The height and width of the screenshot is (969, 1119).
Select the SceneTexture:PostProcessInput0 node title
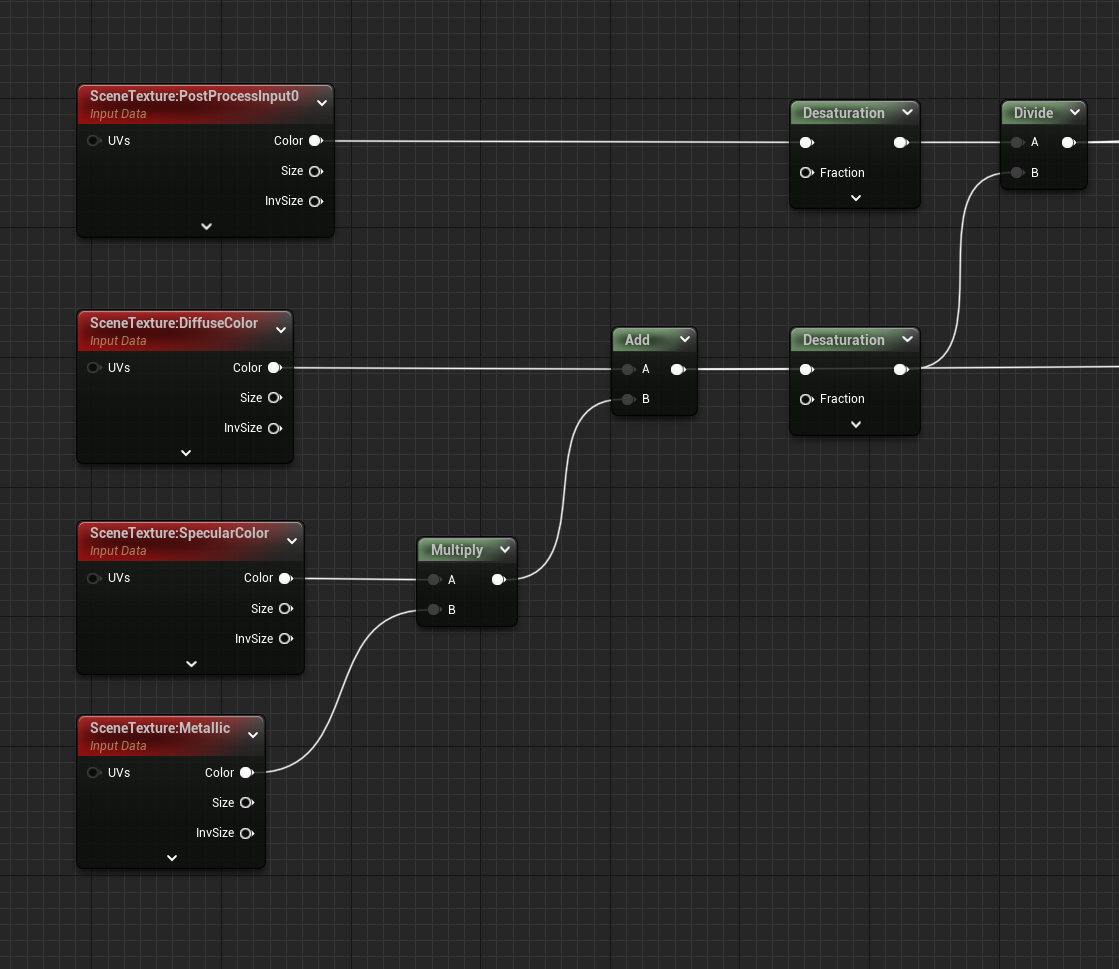[x=194, y=96]
